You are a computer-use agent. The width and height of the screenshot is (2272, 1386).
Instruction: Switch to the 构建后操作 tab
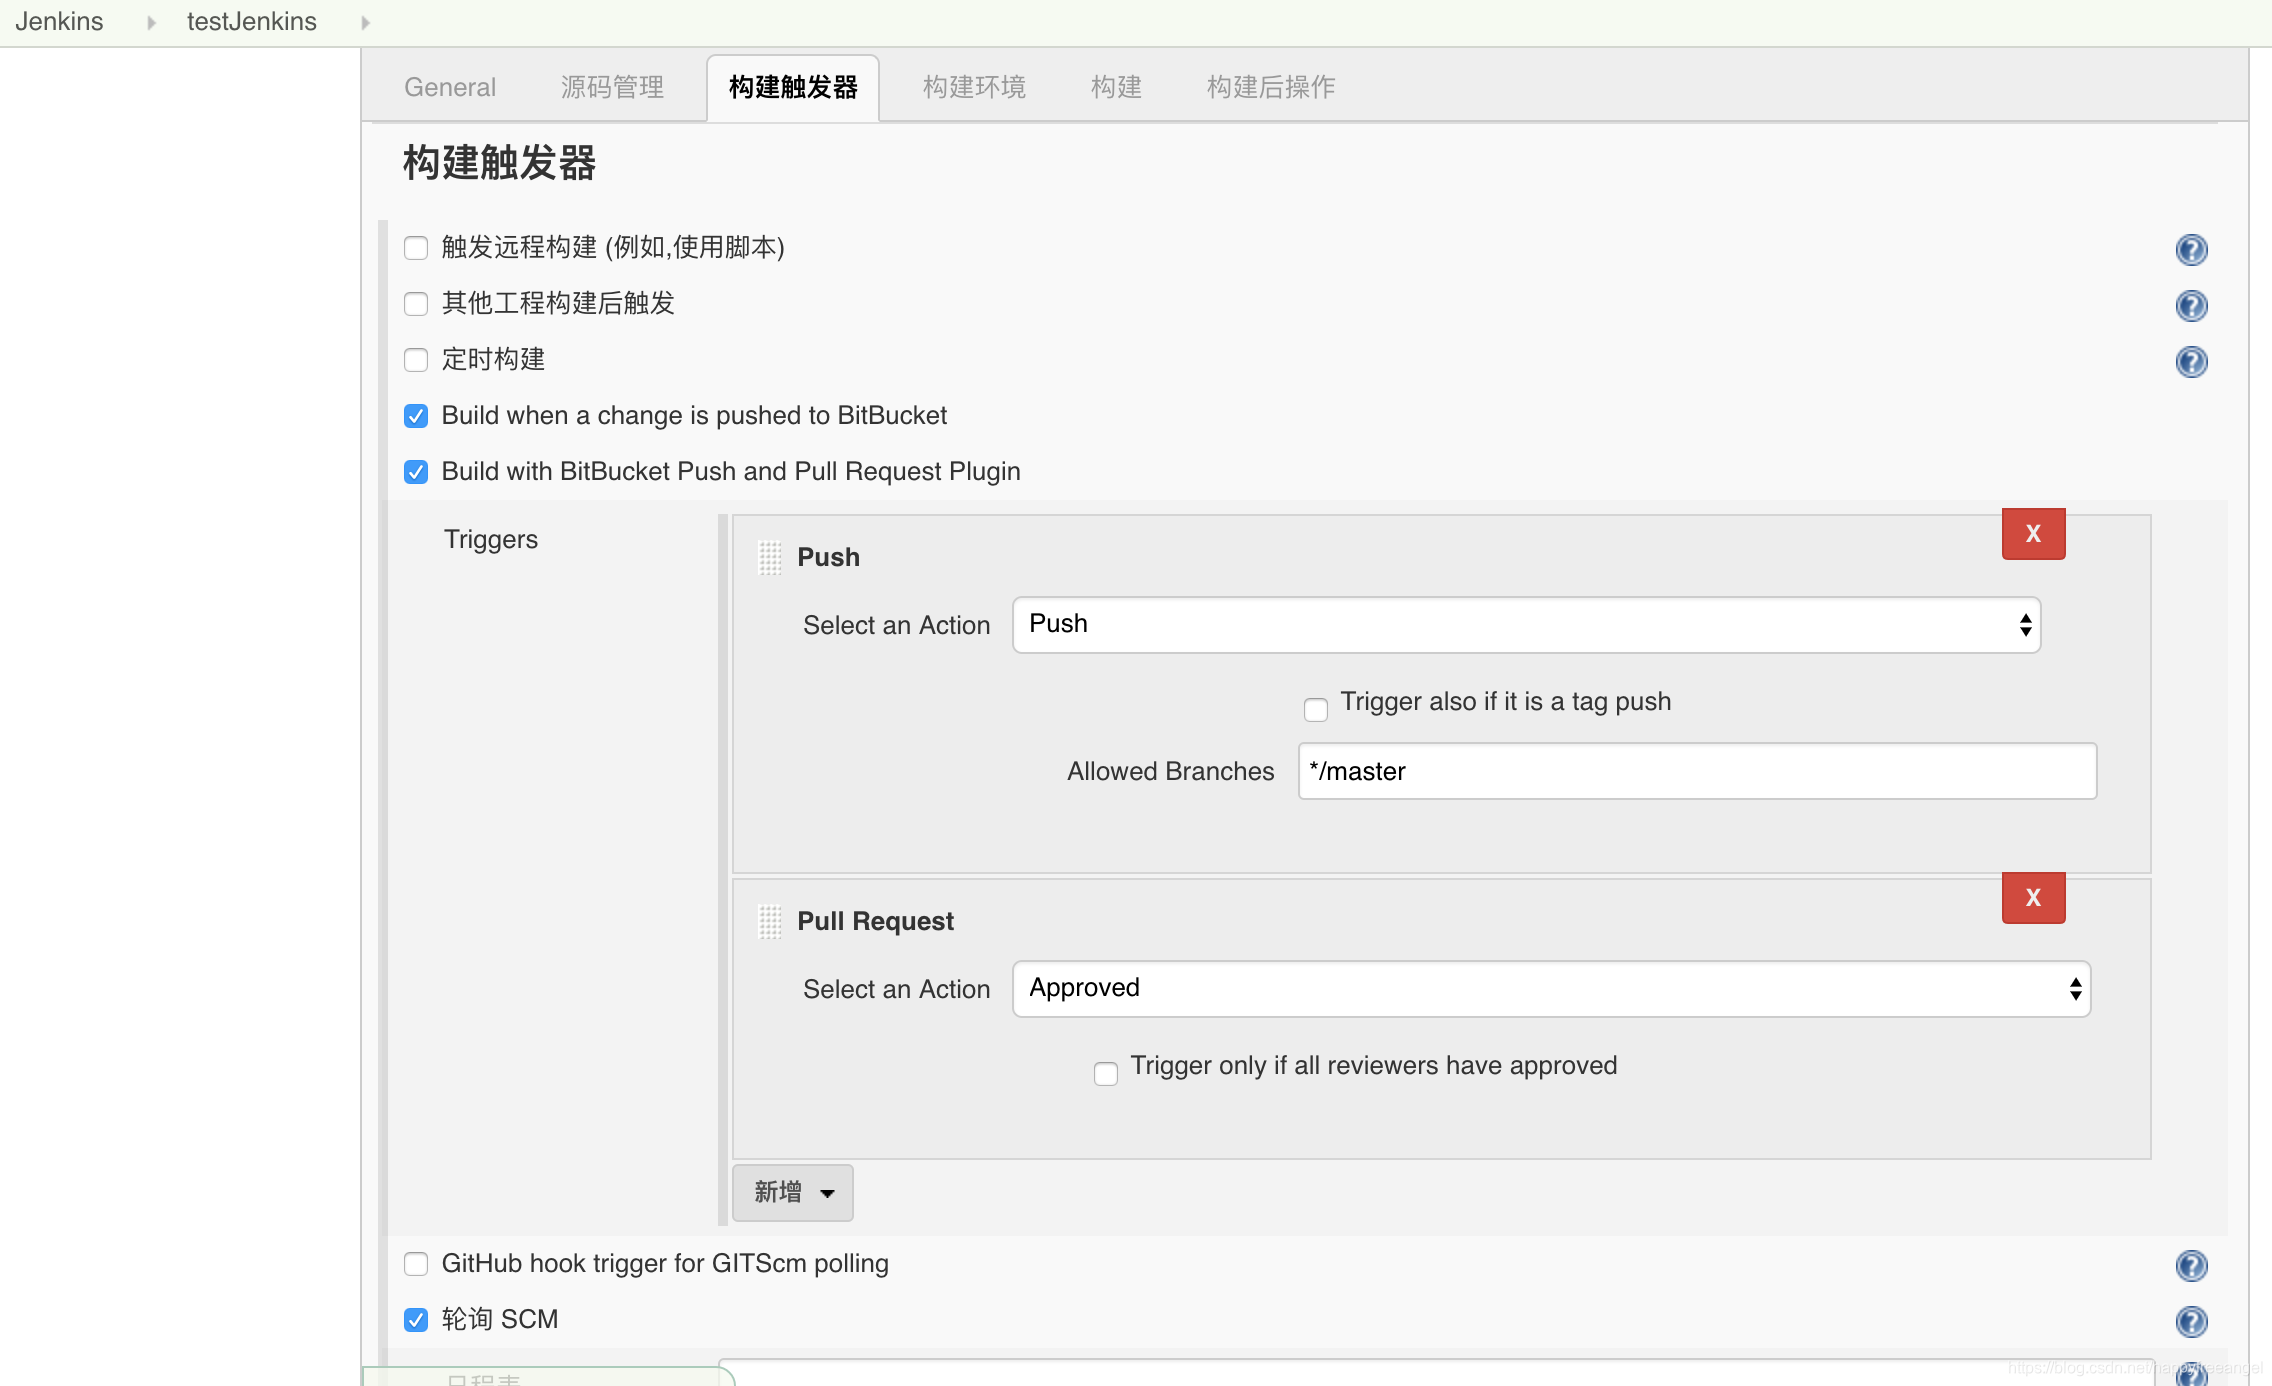pyautogui.click(x=1270, y=87)
